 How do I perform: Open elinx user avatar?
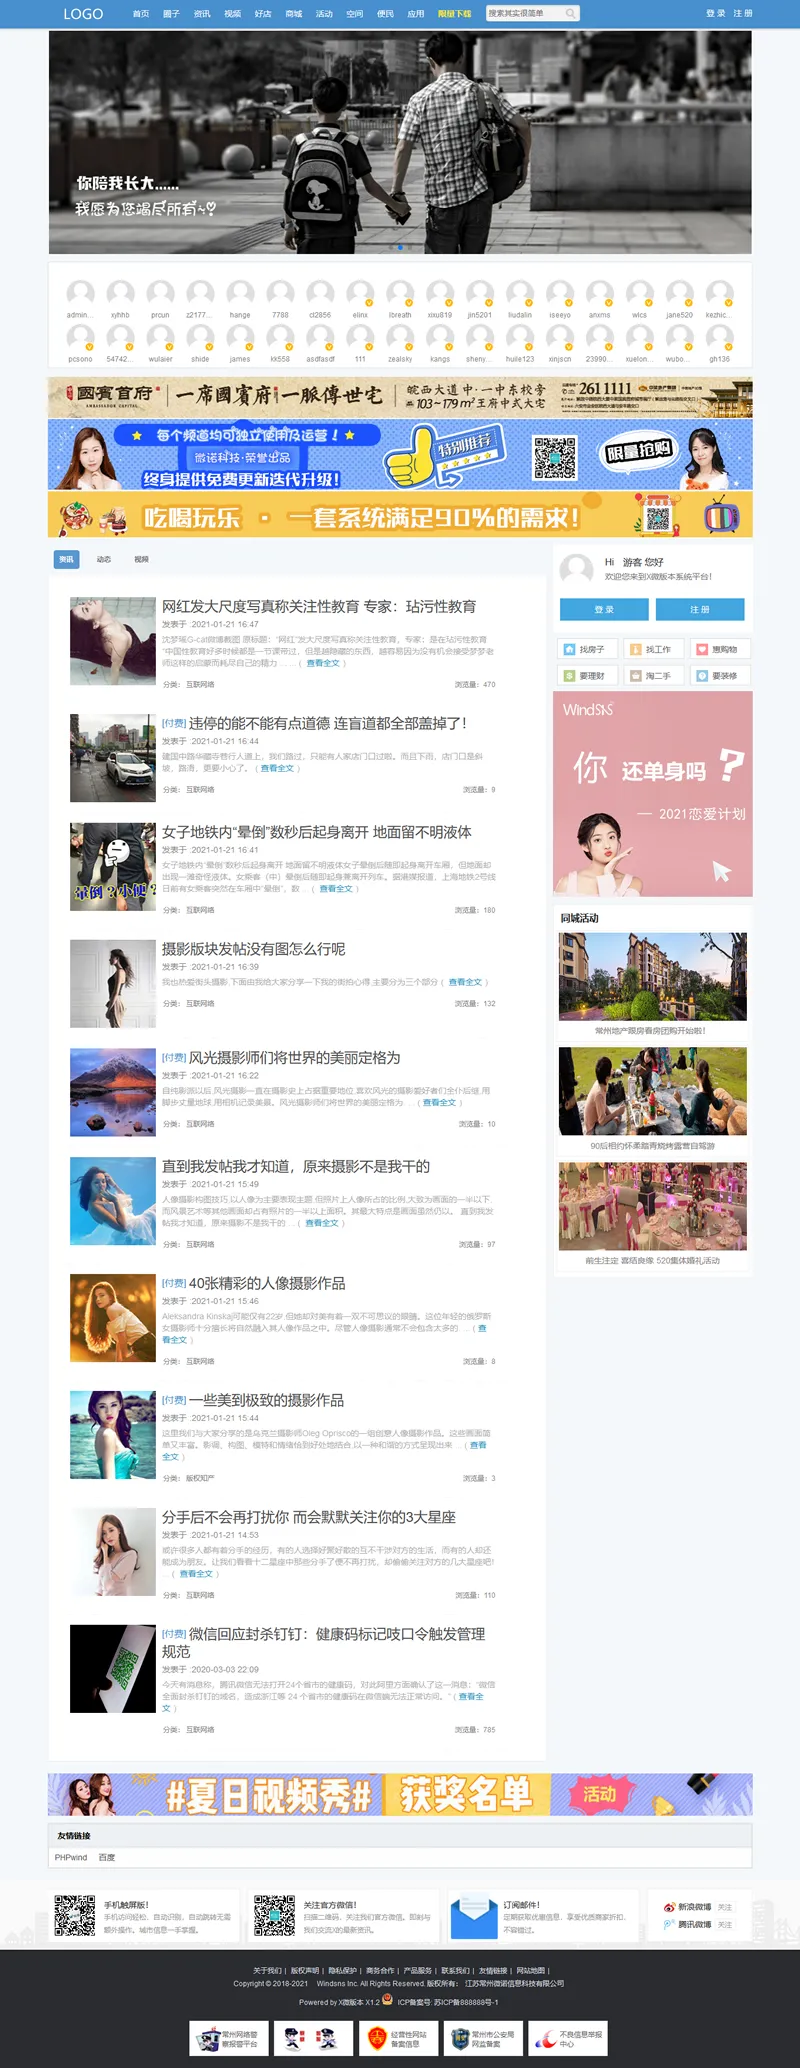[x=360, y=294]
